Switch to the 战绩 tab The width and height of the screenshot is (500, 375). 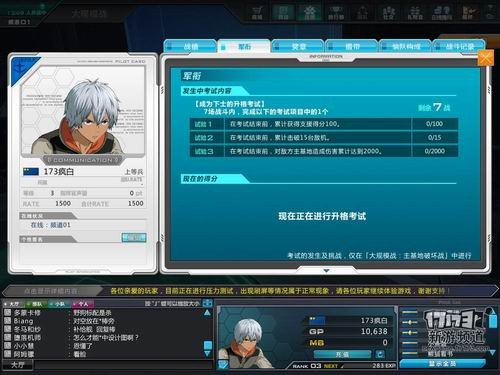pos(190,47)
